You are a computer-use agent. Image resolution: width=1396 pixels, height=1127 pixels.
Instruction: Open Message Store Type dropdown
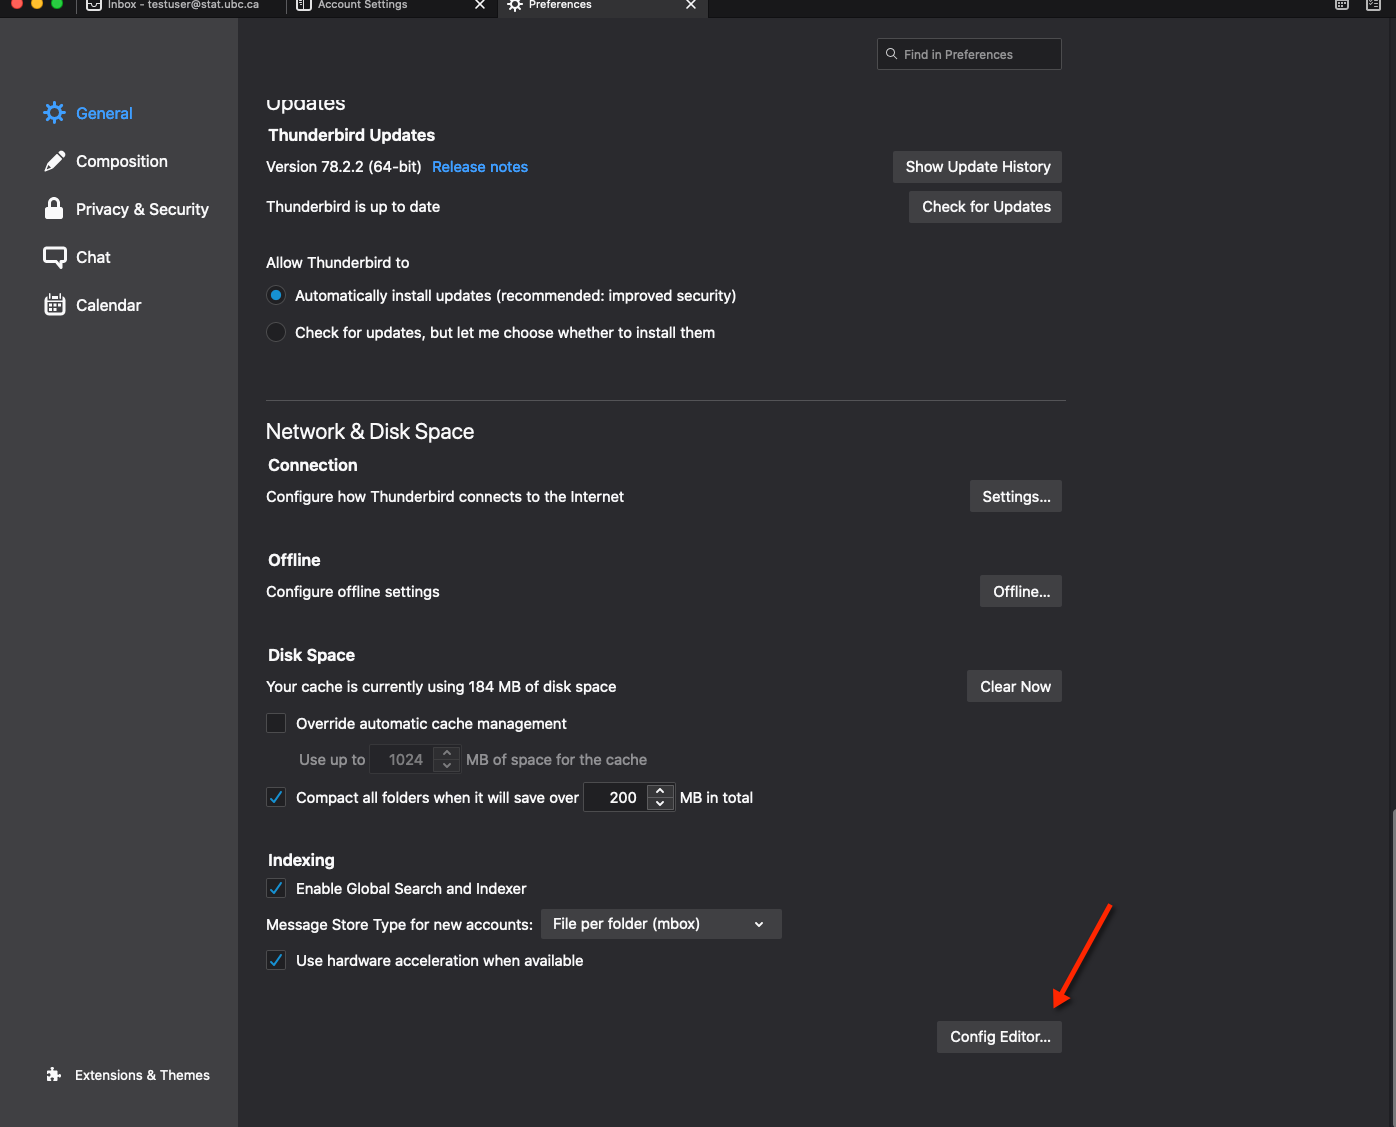[x=661, y=924]
